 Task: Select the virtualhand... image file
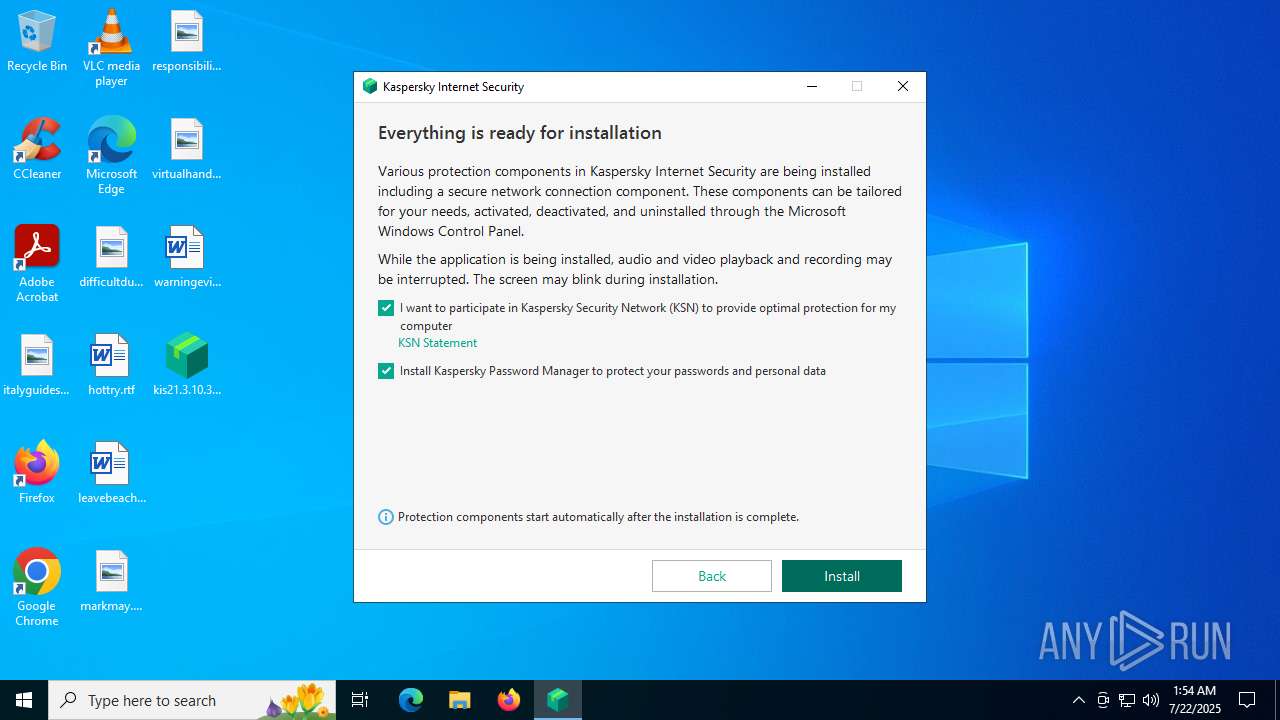[187, 150]
